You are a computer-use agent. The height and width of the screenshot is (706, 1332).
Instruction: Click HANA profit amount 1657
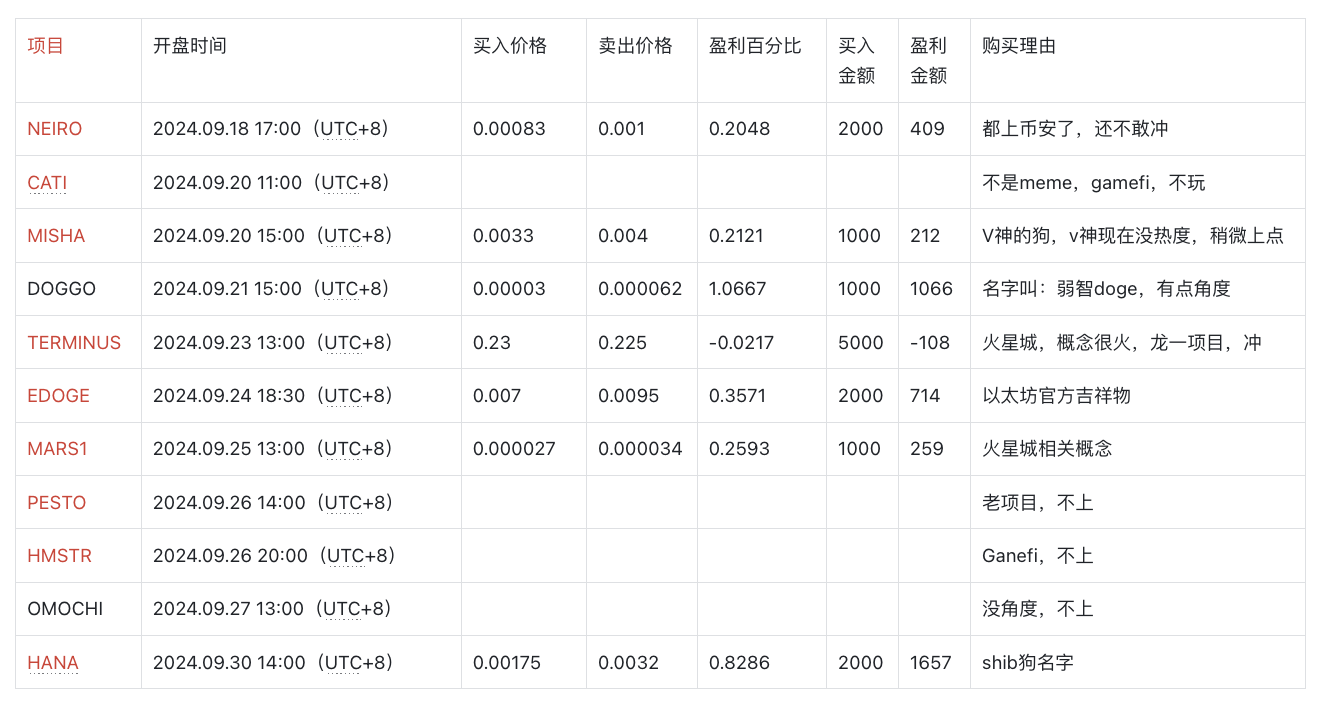click(931, 663)
